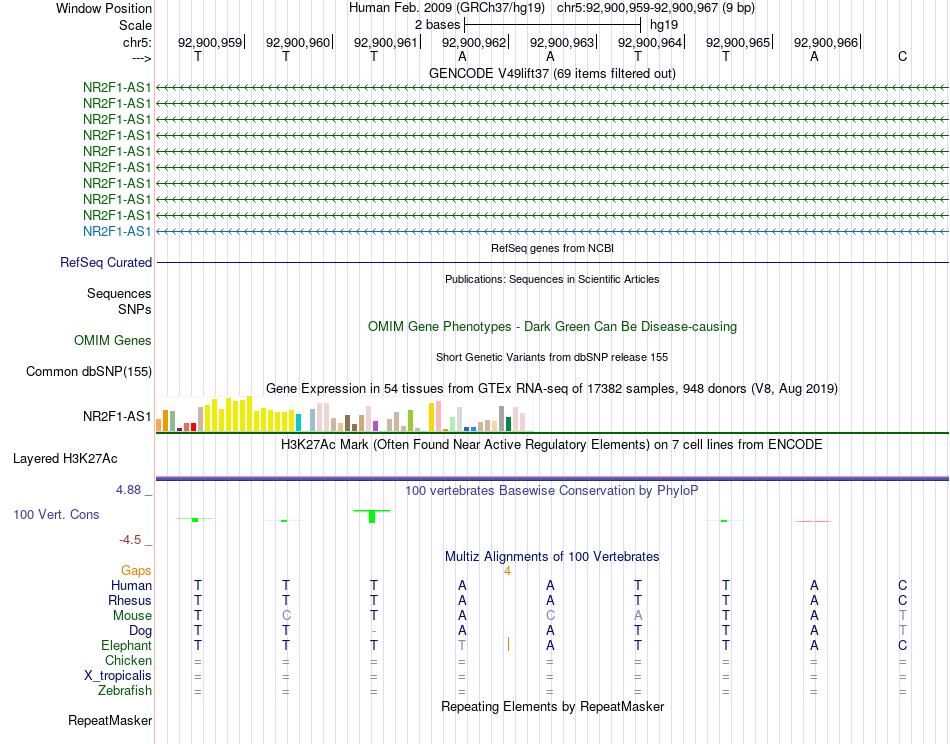This screenshot has height=744, width=950.
Task: Select the Mouse species label
Action: [132, 616]
